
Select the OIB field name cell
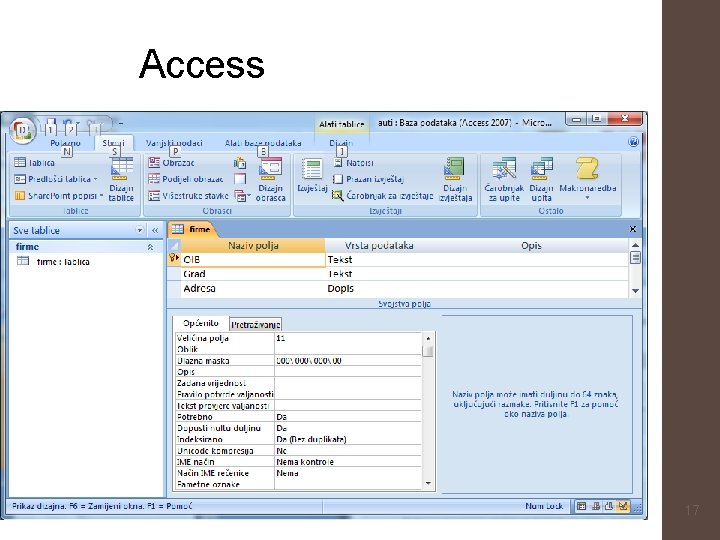pos(253,260)
